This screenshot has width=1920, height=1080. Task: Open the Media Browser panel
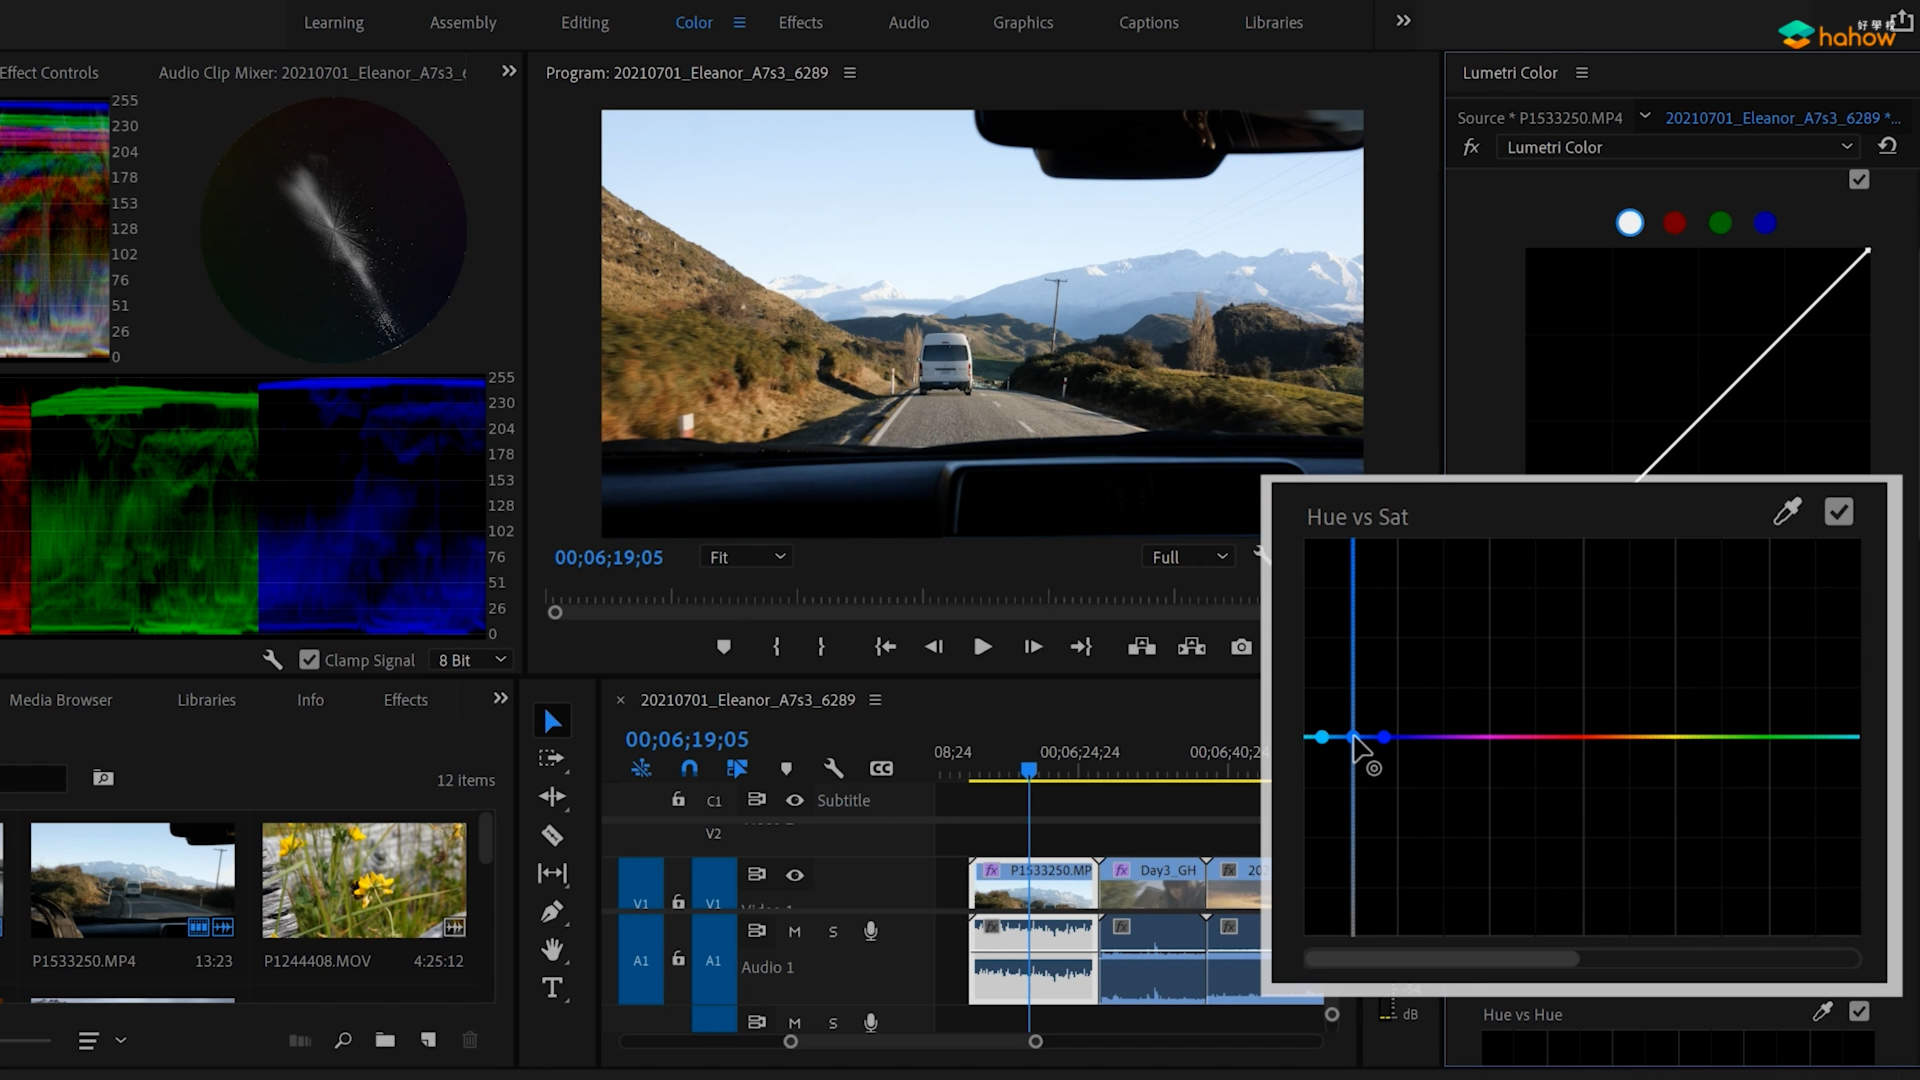pos(61,700)
